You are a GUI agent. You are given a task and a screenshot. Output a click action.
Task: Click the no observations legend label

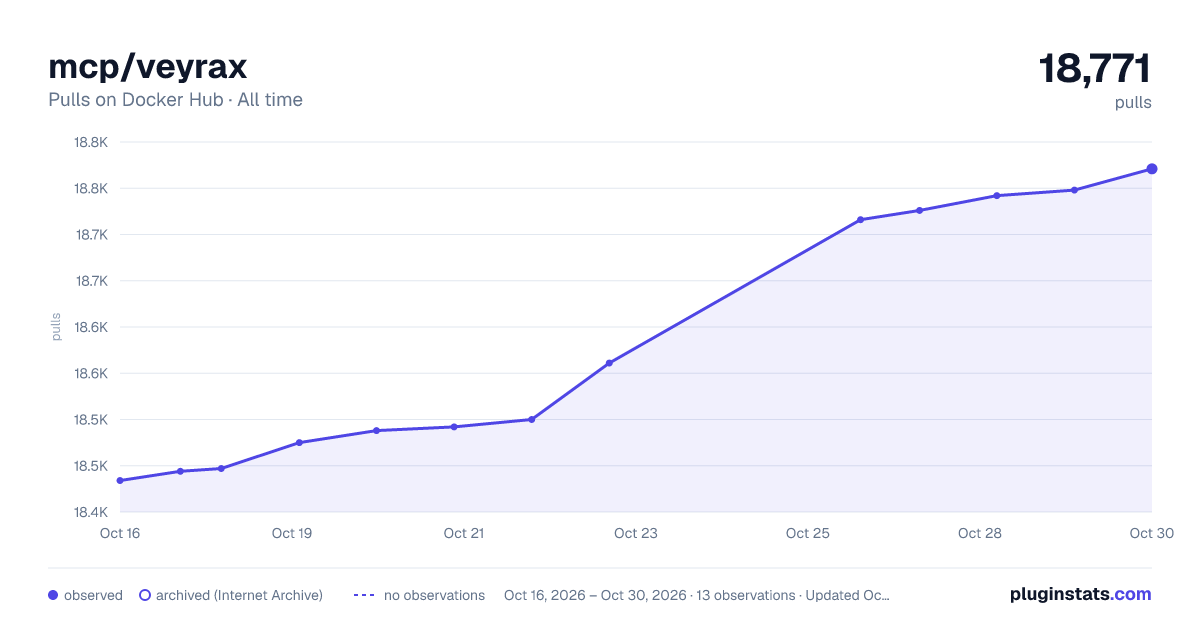434,595
